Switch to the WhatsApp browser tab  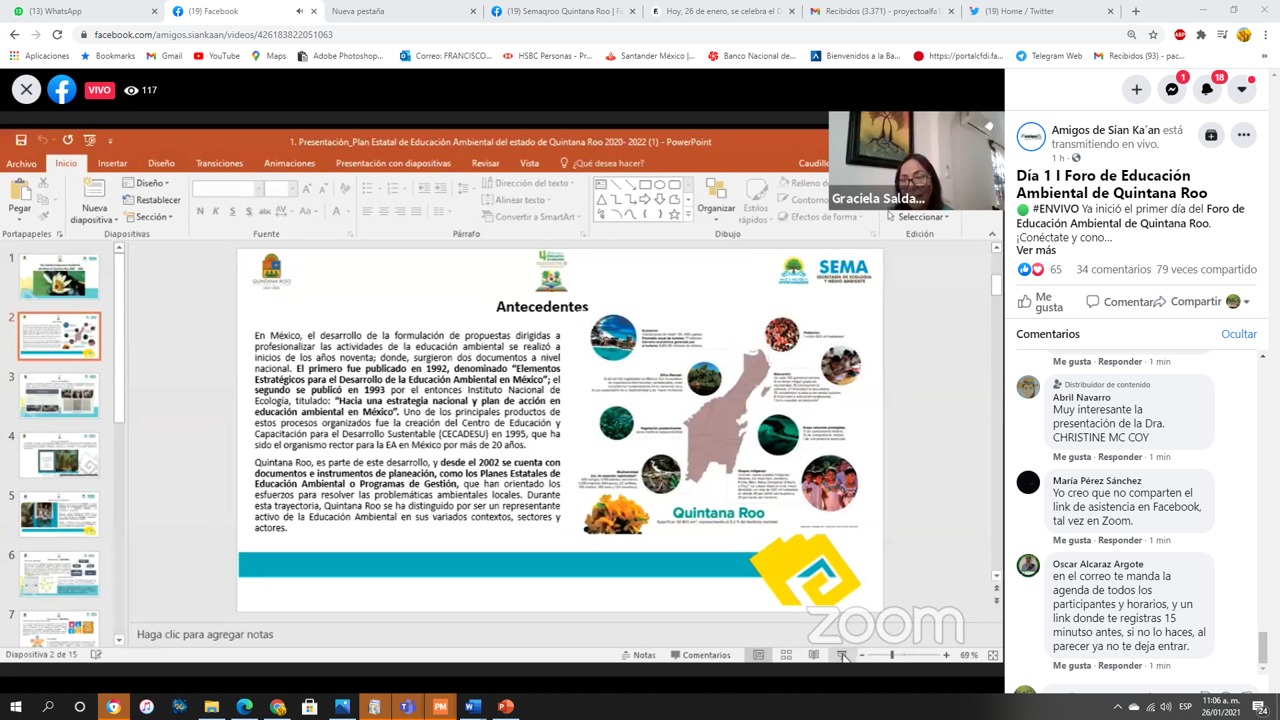(80, 11)
